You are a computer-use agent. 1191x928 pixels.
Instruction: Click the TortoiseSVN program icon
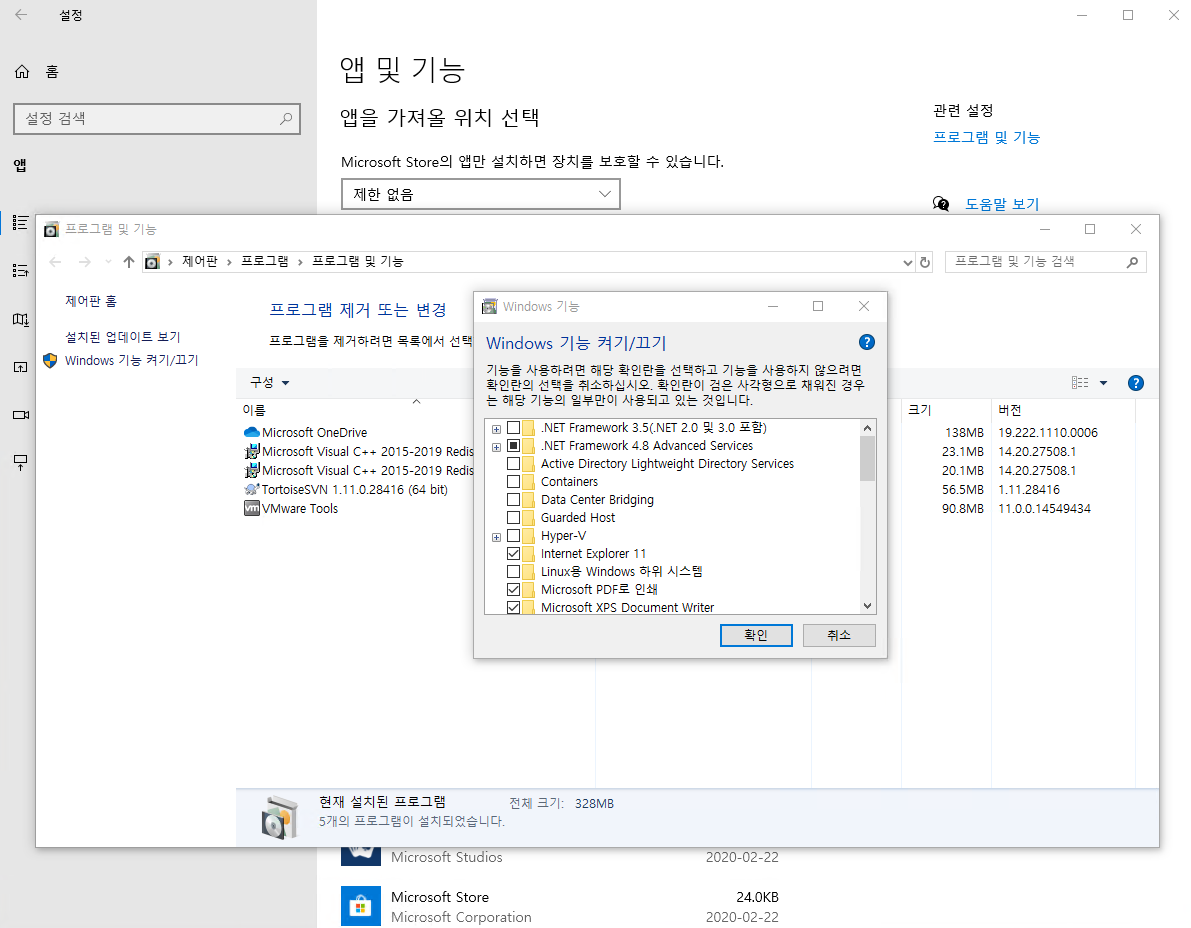[x=251, y=489]
